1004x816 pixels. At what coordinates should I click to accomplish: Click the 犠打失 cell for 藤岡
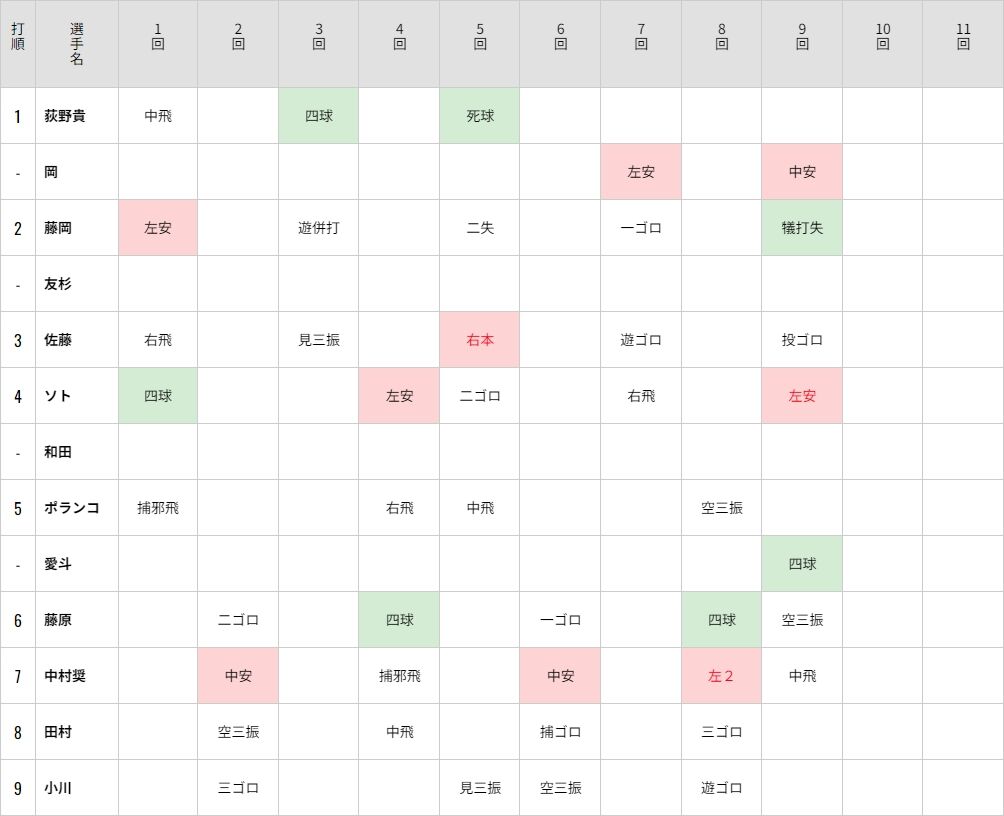(802, 228)
